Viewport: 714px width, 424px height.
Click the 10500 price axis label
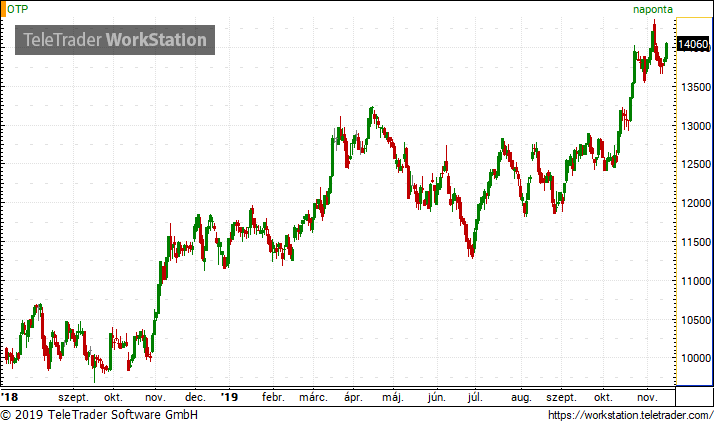pyautogui.click(x=696, y=320)
